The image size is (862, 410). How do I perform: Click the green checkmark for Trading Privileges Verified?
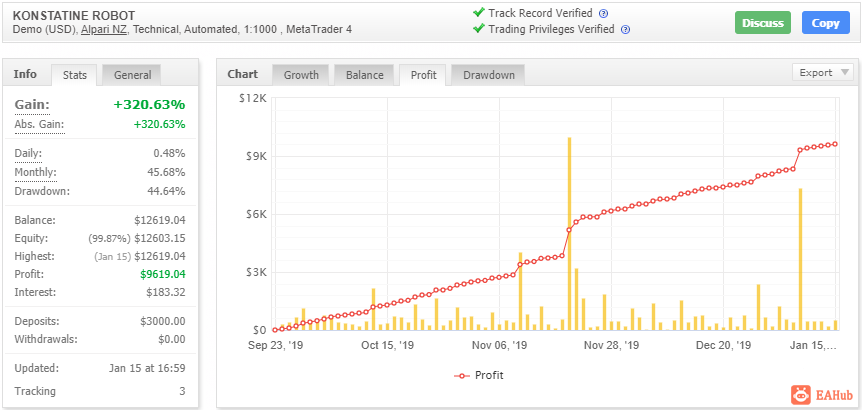point(478,29)
